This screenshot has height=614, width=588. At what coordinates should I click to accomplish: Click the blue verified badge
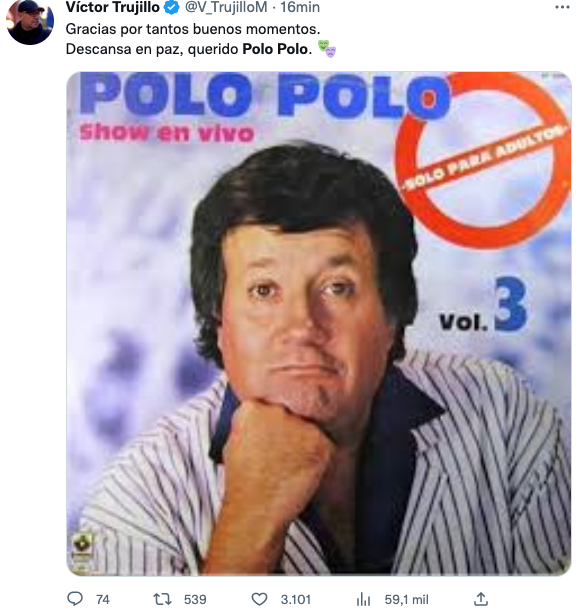click(171, 7)
